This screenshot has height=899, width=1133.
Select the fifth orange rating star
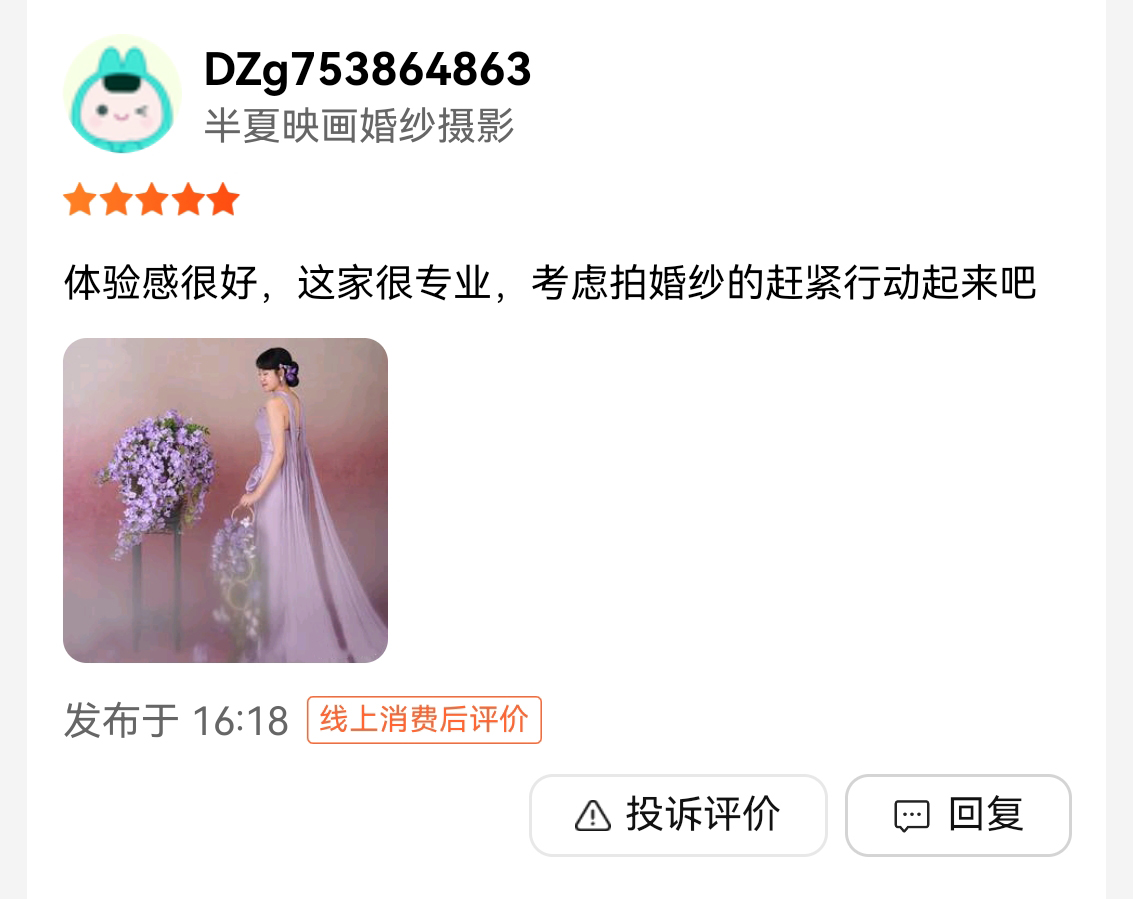pos(223,199)
